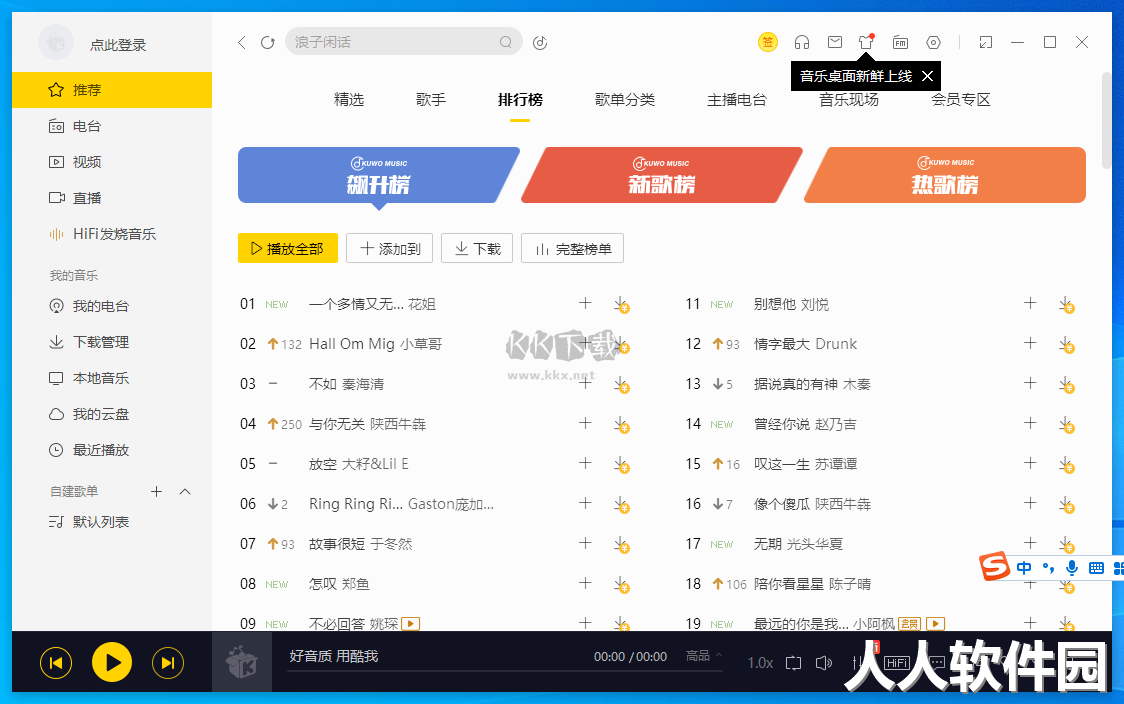1124x704 pixels.
Task: Switch to the 音乐现场 tab
Action: [x=849, y=100]
